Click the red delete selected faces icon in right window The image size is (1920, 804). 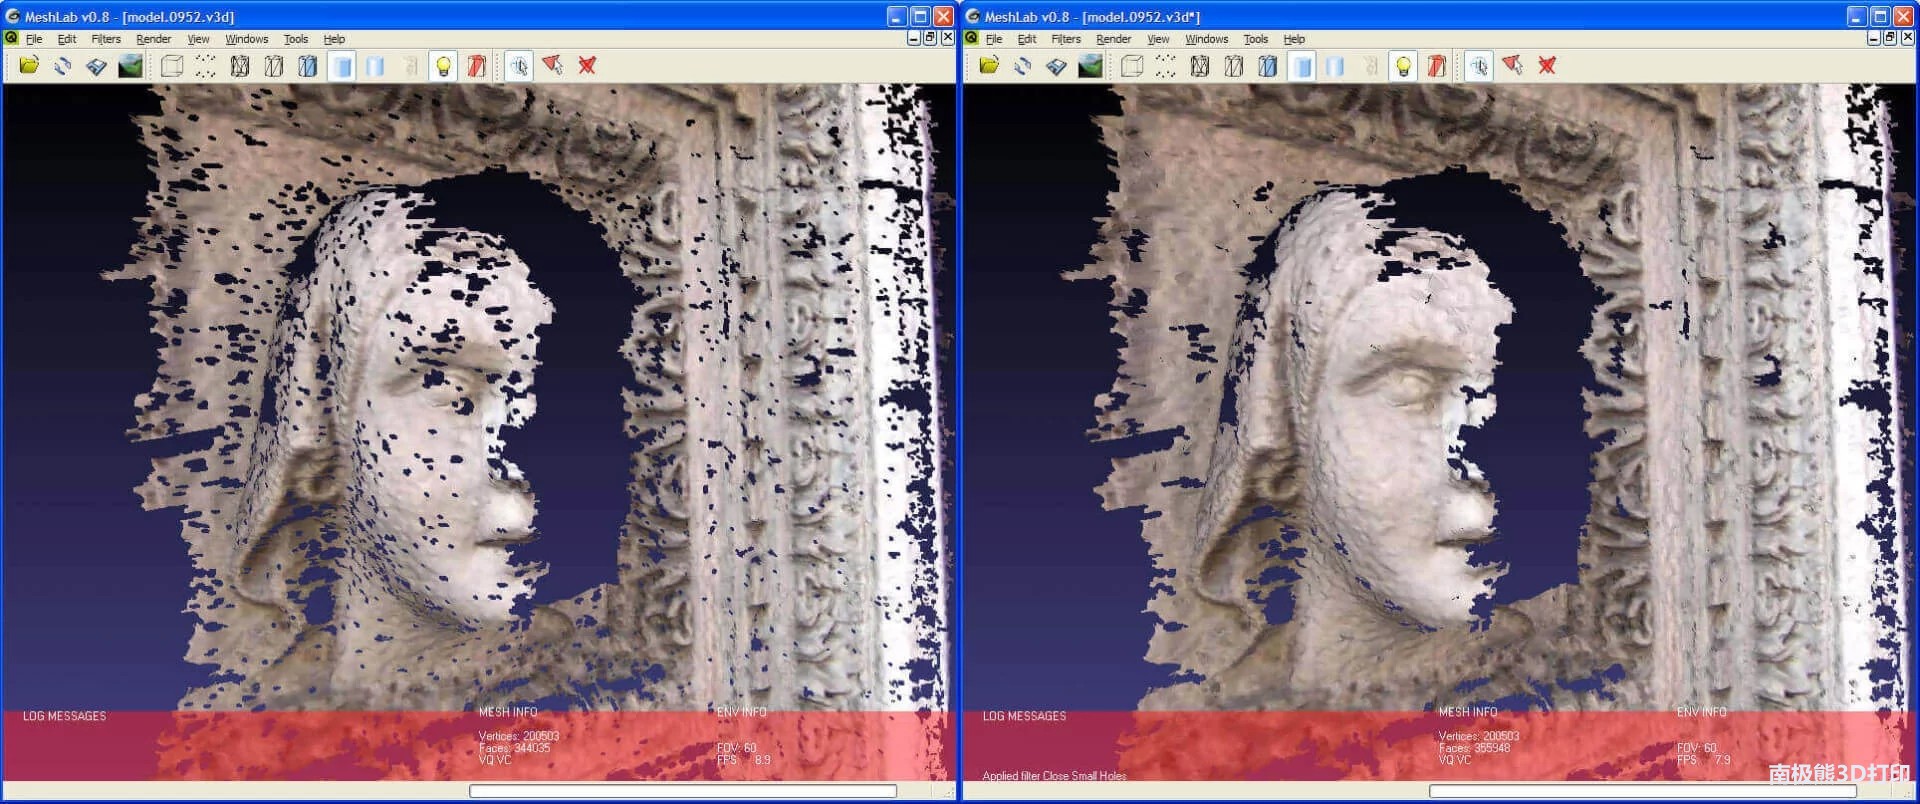tap(1547, 66)
